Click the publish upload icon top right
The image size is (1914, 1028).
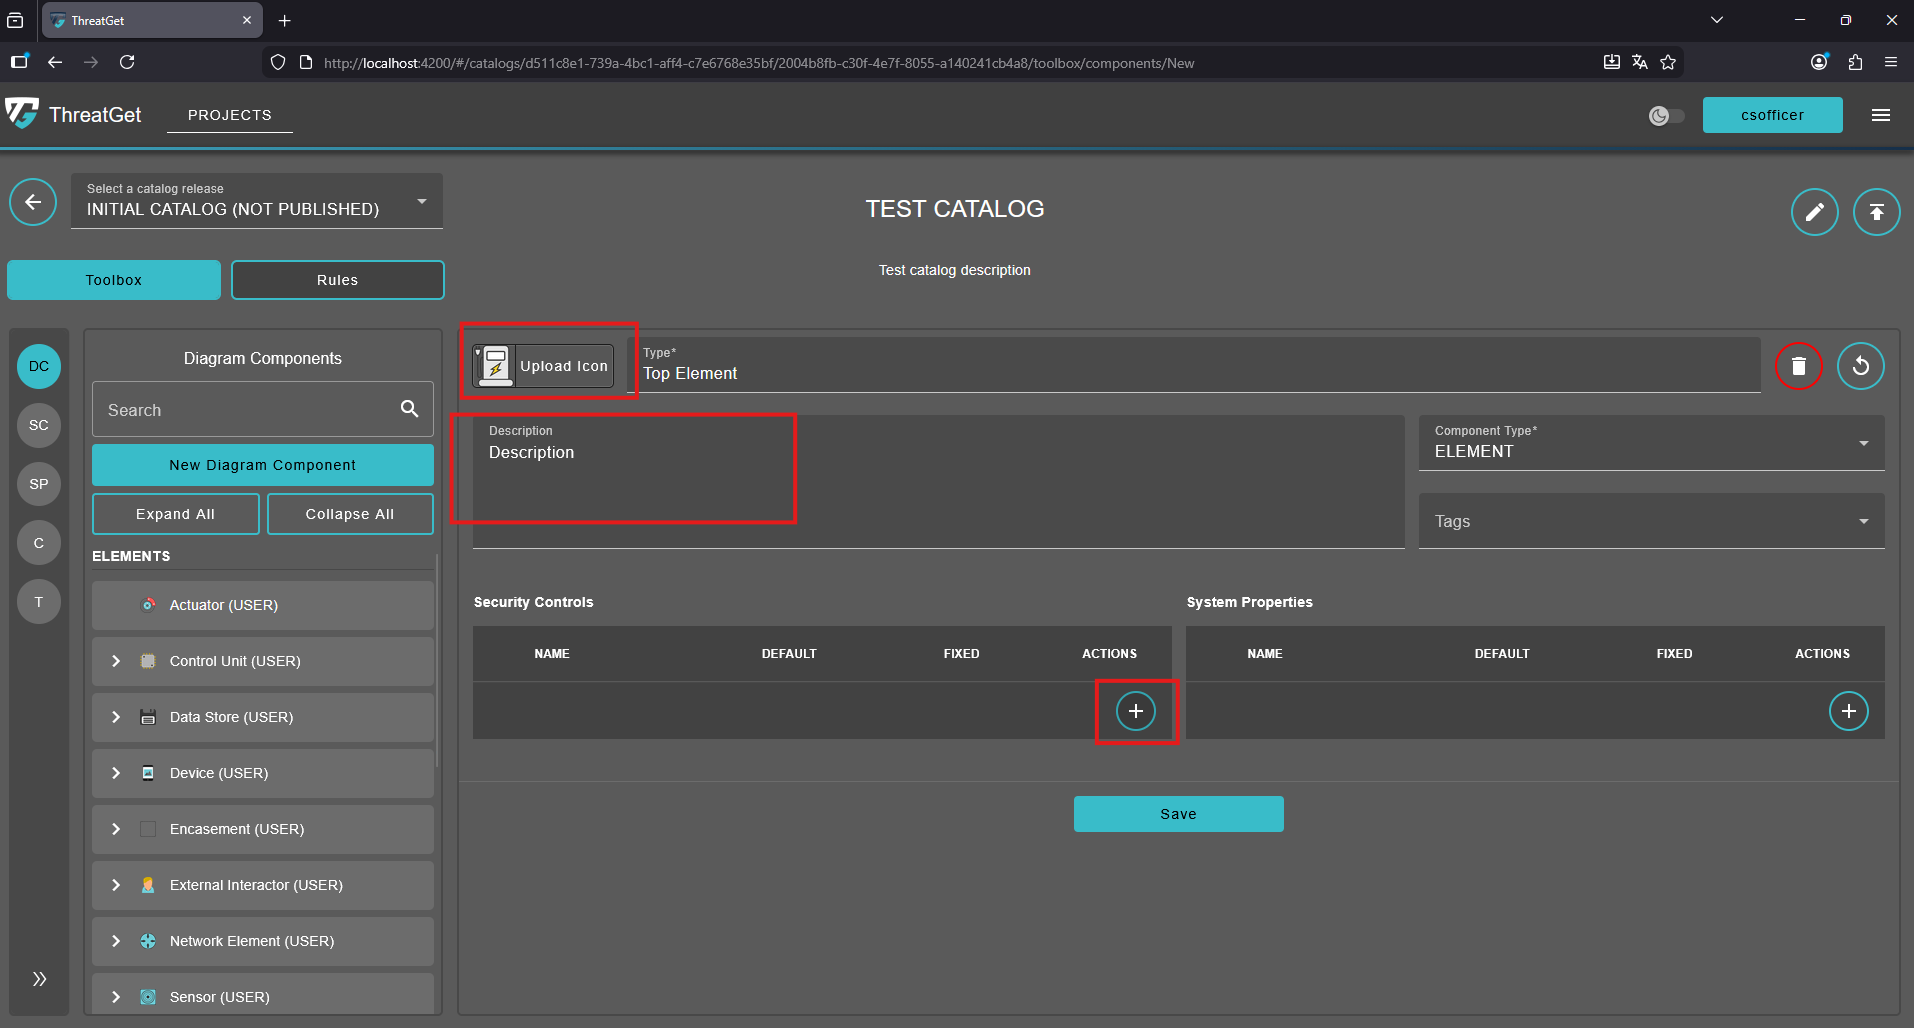click(x=1876, y=212)
